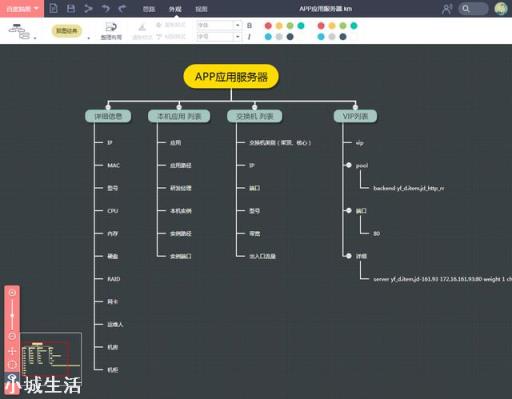Click the paste style button
This screenshot has height=399, width=512.
[x=171, y=36]
